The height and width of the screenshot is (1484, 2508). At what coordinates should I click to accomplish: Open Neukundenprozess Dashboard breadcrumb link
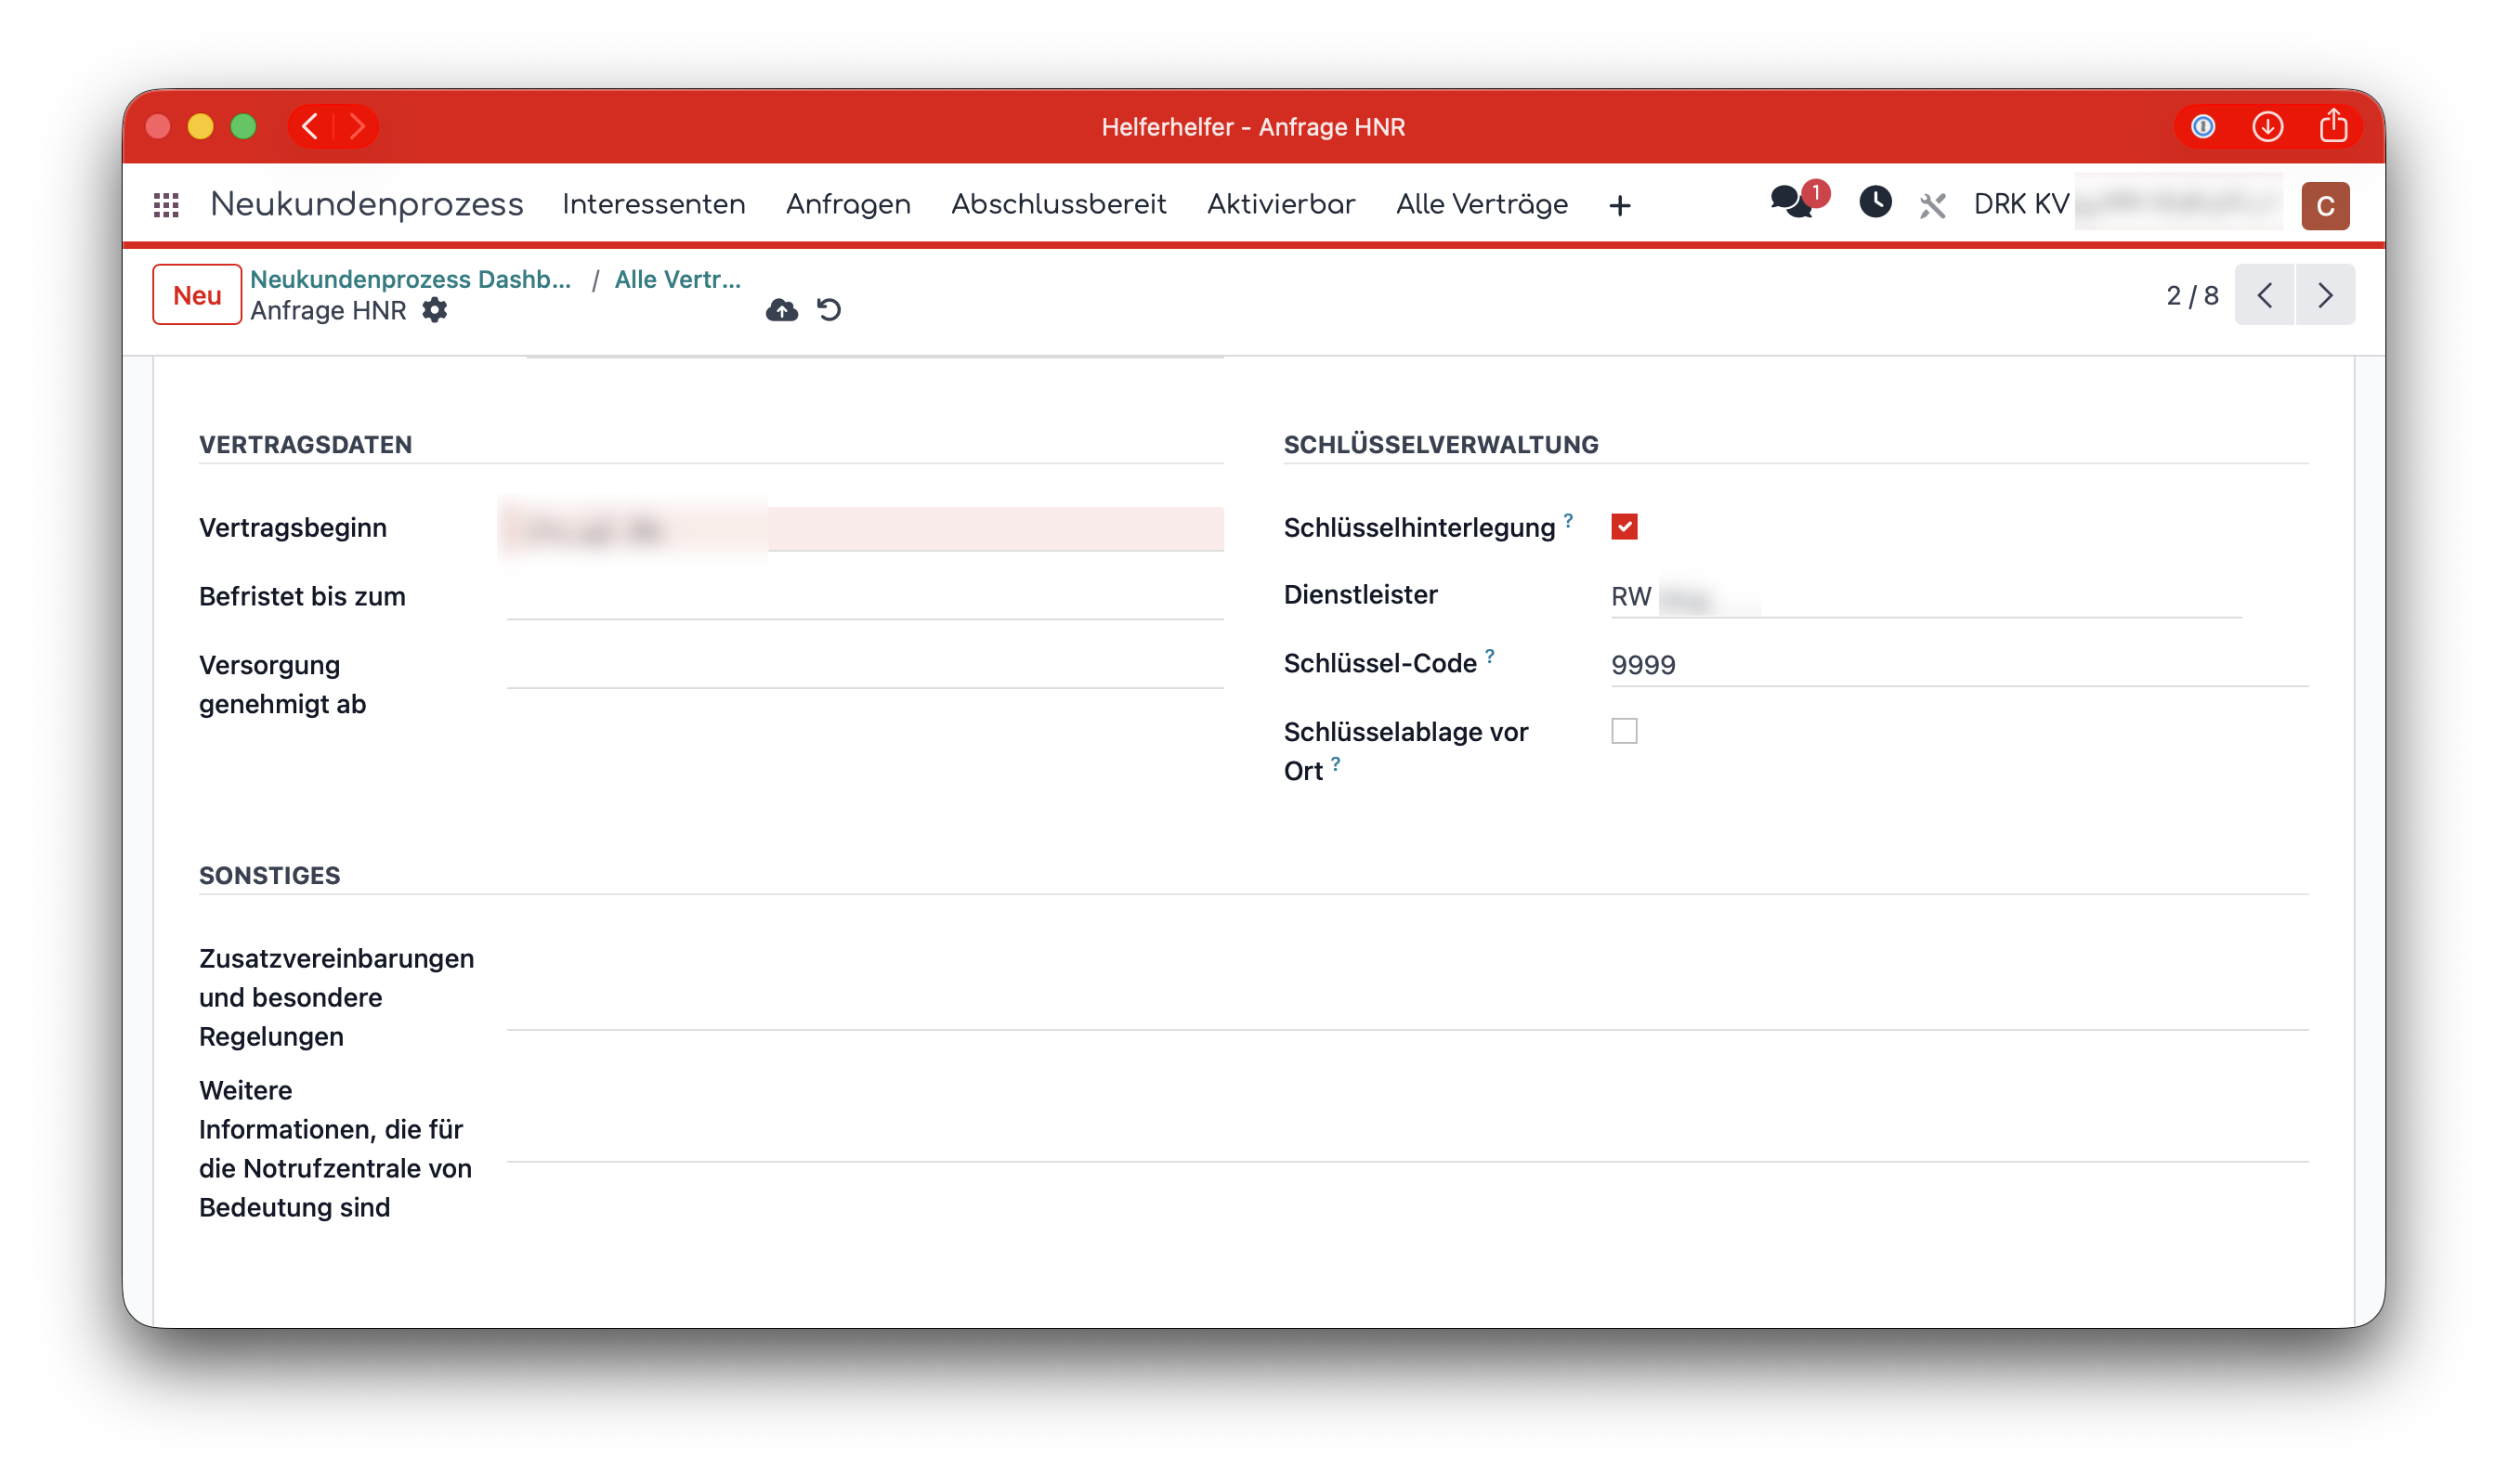(410, 279)
